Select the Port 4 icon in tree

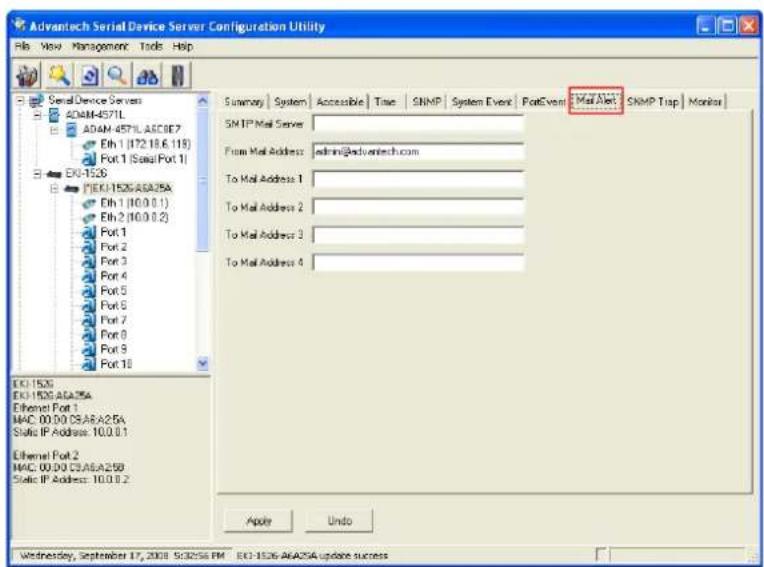click(x=89, y=276)
